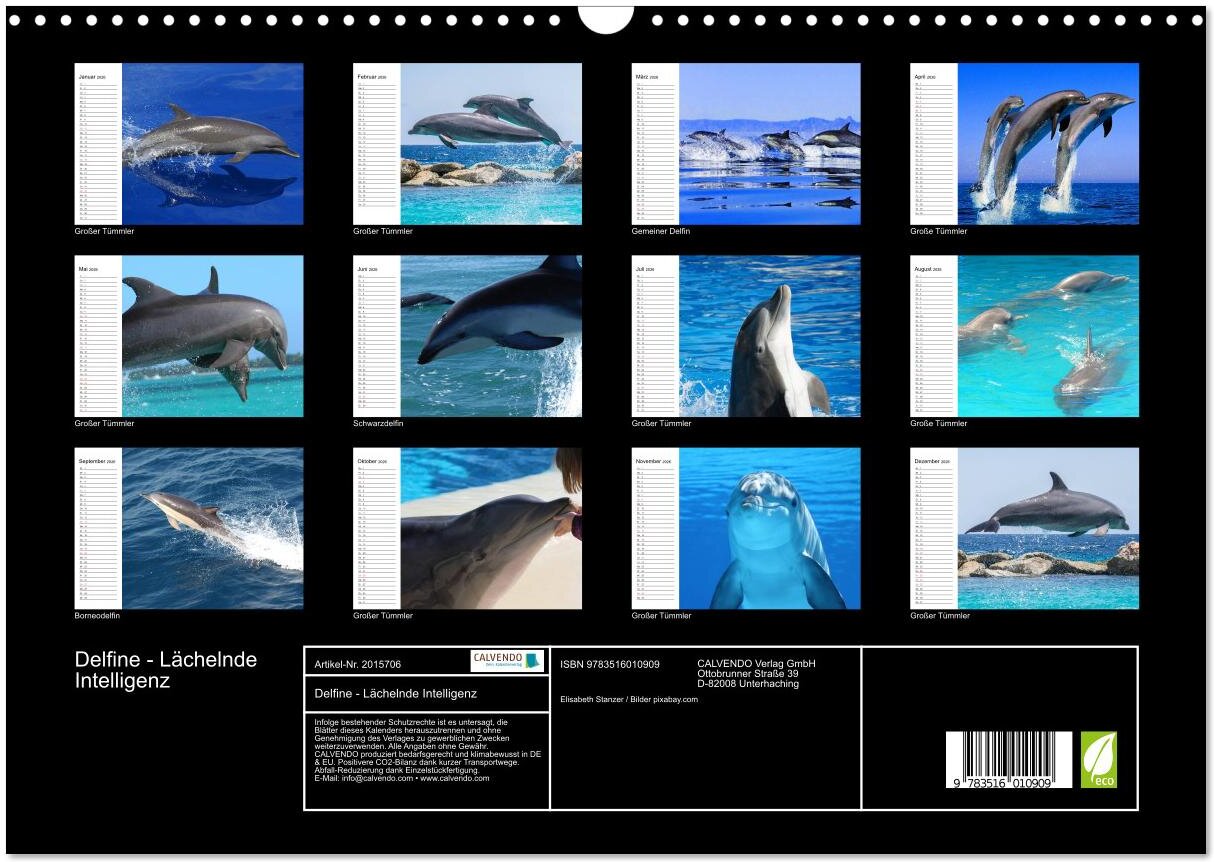
Task: Click 'ISBN 9783516010909' text
Action: pyautogui.click(x=610, y=664)
